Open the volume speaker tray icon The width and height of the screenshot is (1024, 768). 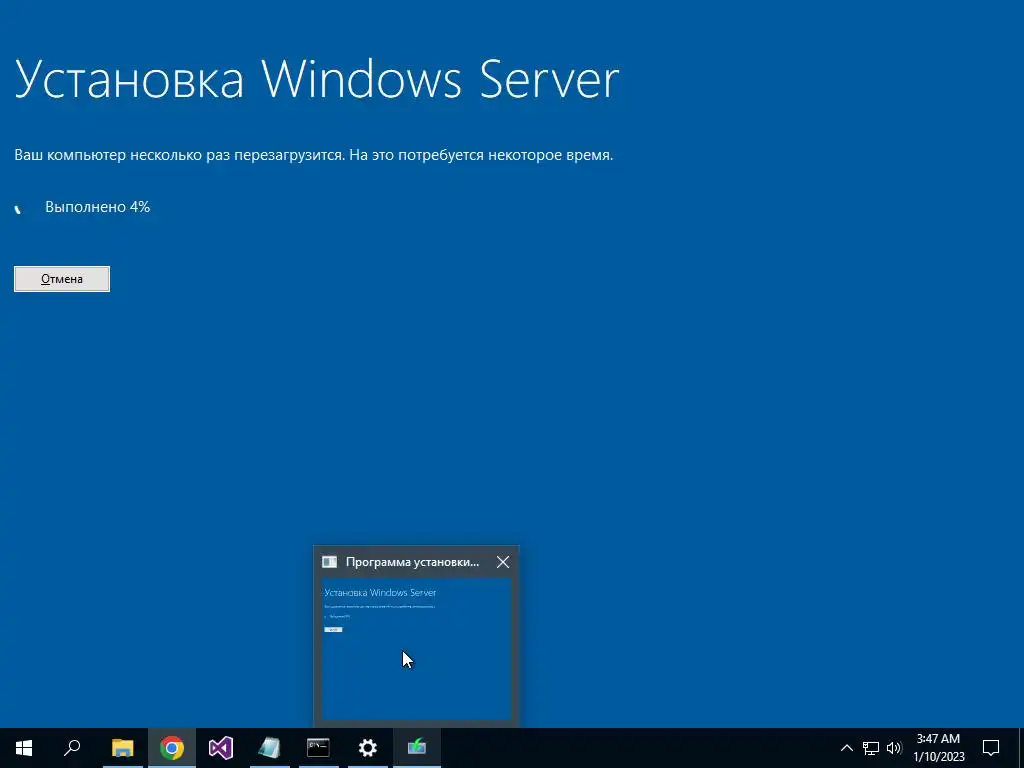894,748
